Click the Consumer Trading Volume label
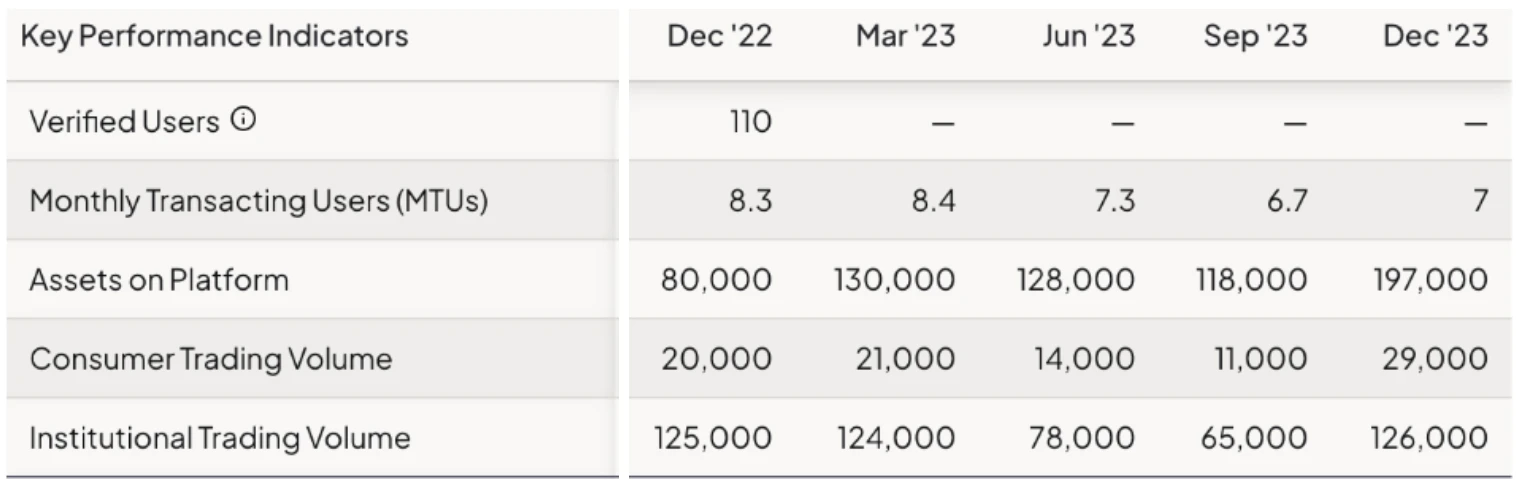 click(x=210, y=359)
